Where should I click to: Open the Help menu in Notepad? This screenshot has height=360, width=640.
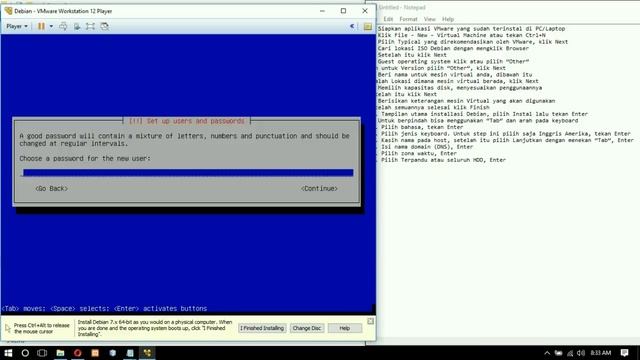(448, 19)
